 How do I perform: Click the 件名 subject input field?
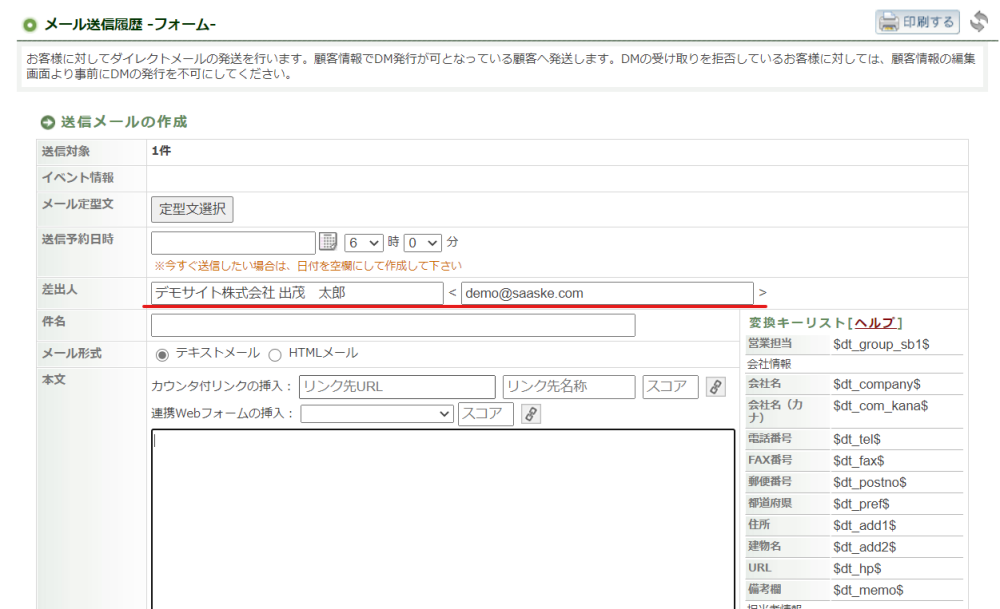pos(393,326)
